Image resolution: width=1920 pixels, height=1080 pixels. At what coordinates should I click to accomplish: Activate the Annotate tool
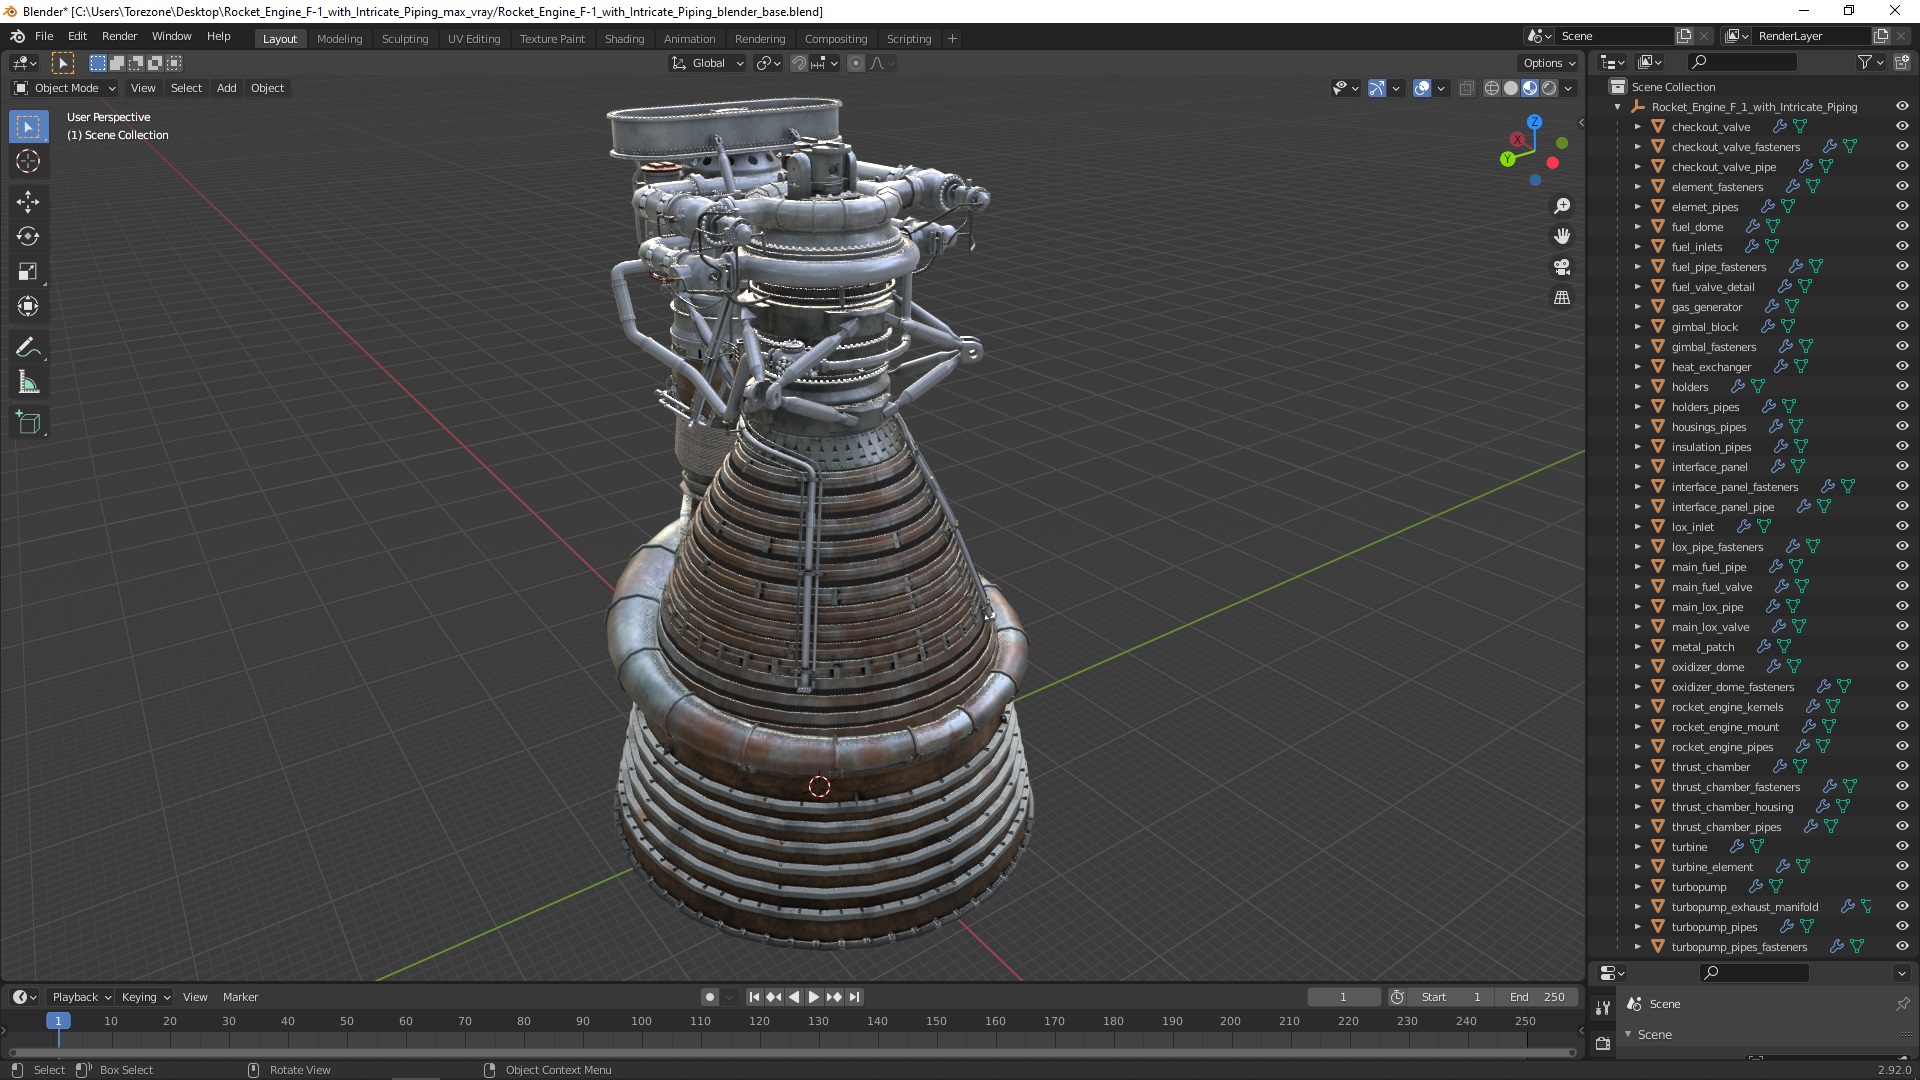click(x=28, y=347)
